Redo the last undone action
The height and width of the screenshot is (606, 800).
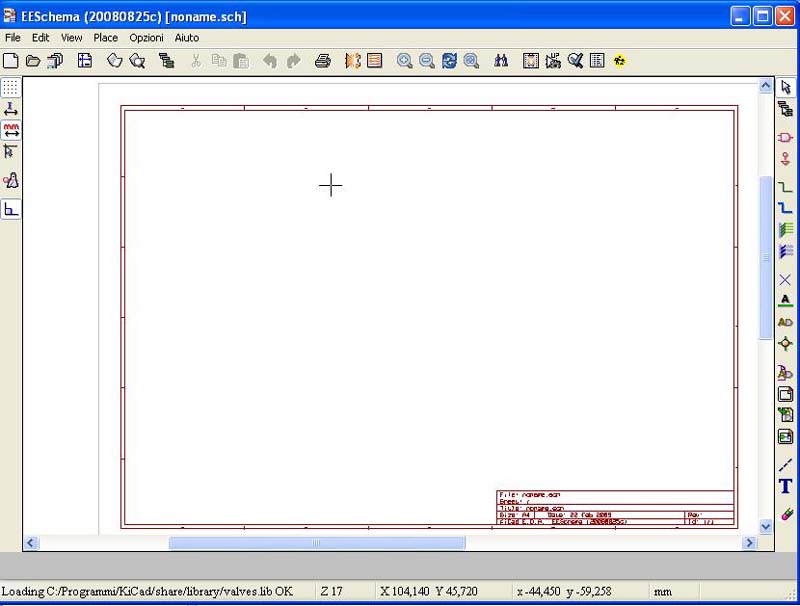coord(293,61)
